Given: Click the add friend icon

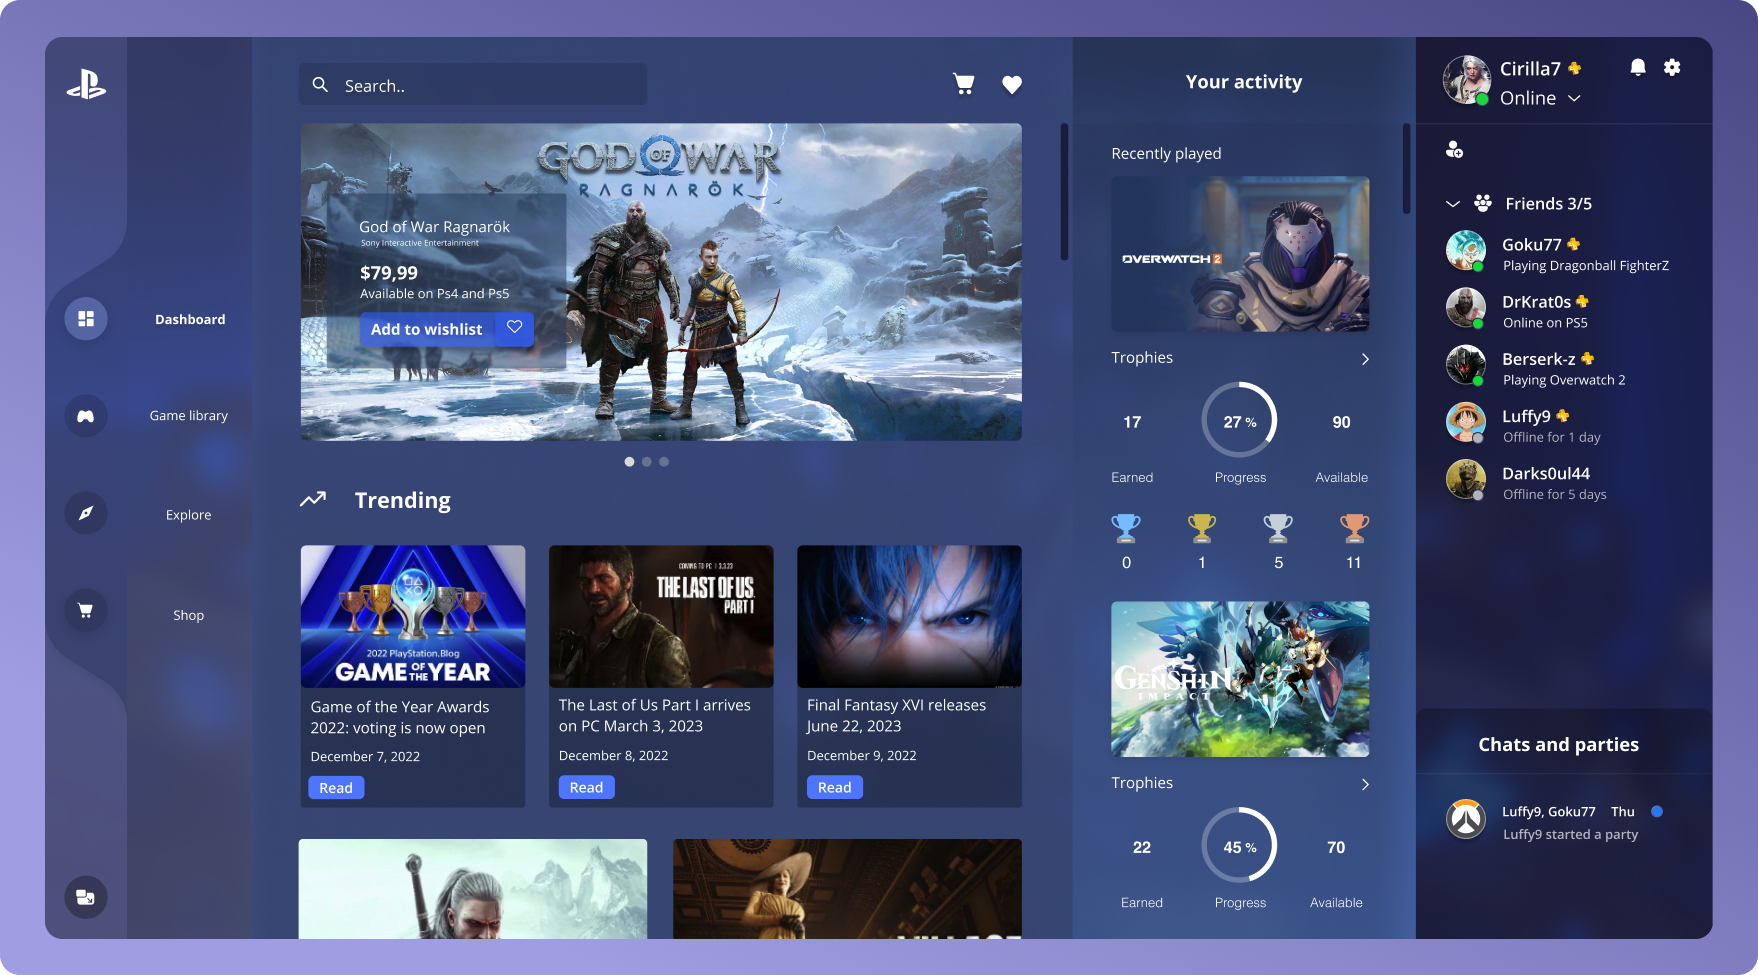Looking at the screenshot, I should point(1455,150).
